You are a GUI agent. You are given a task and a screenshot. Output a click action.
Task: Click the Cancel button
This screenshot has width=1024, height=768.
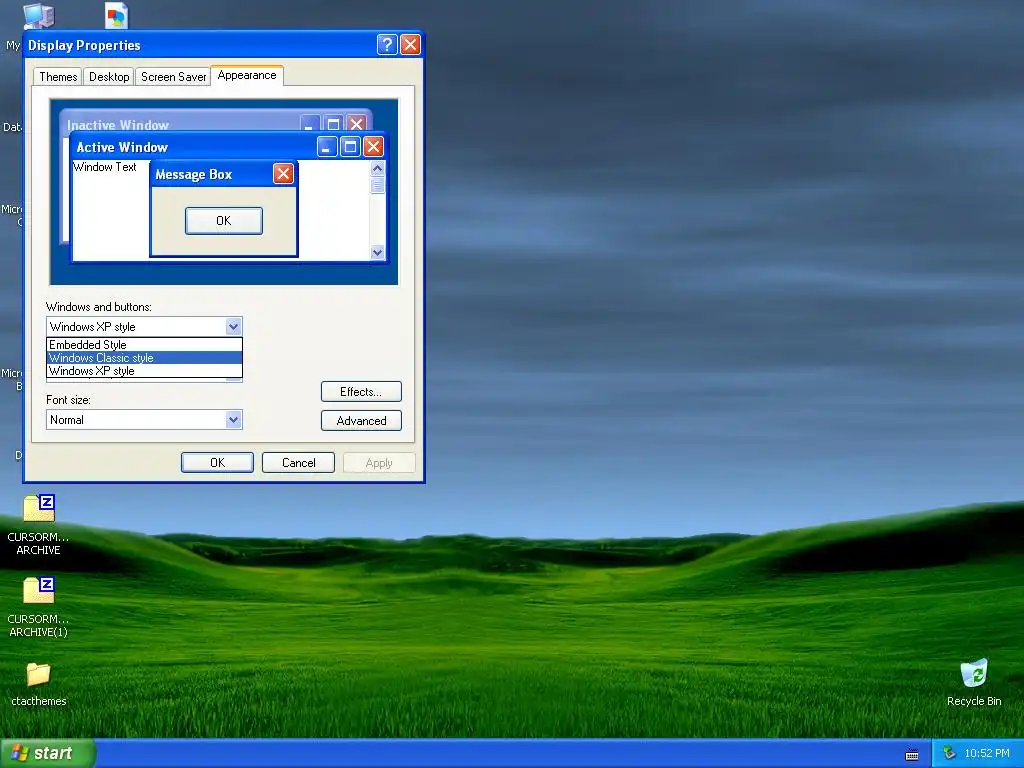point(298,462)
